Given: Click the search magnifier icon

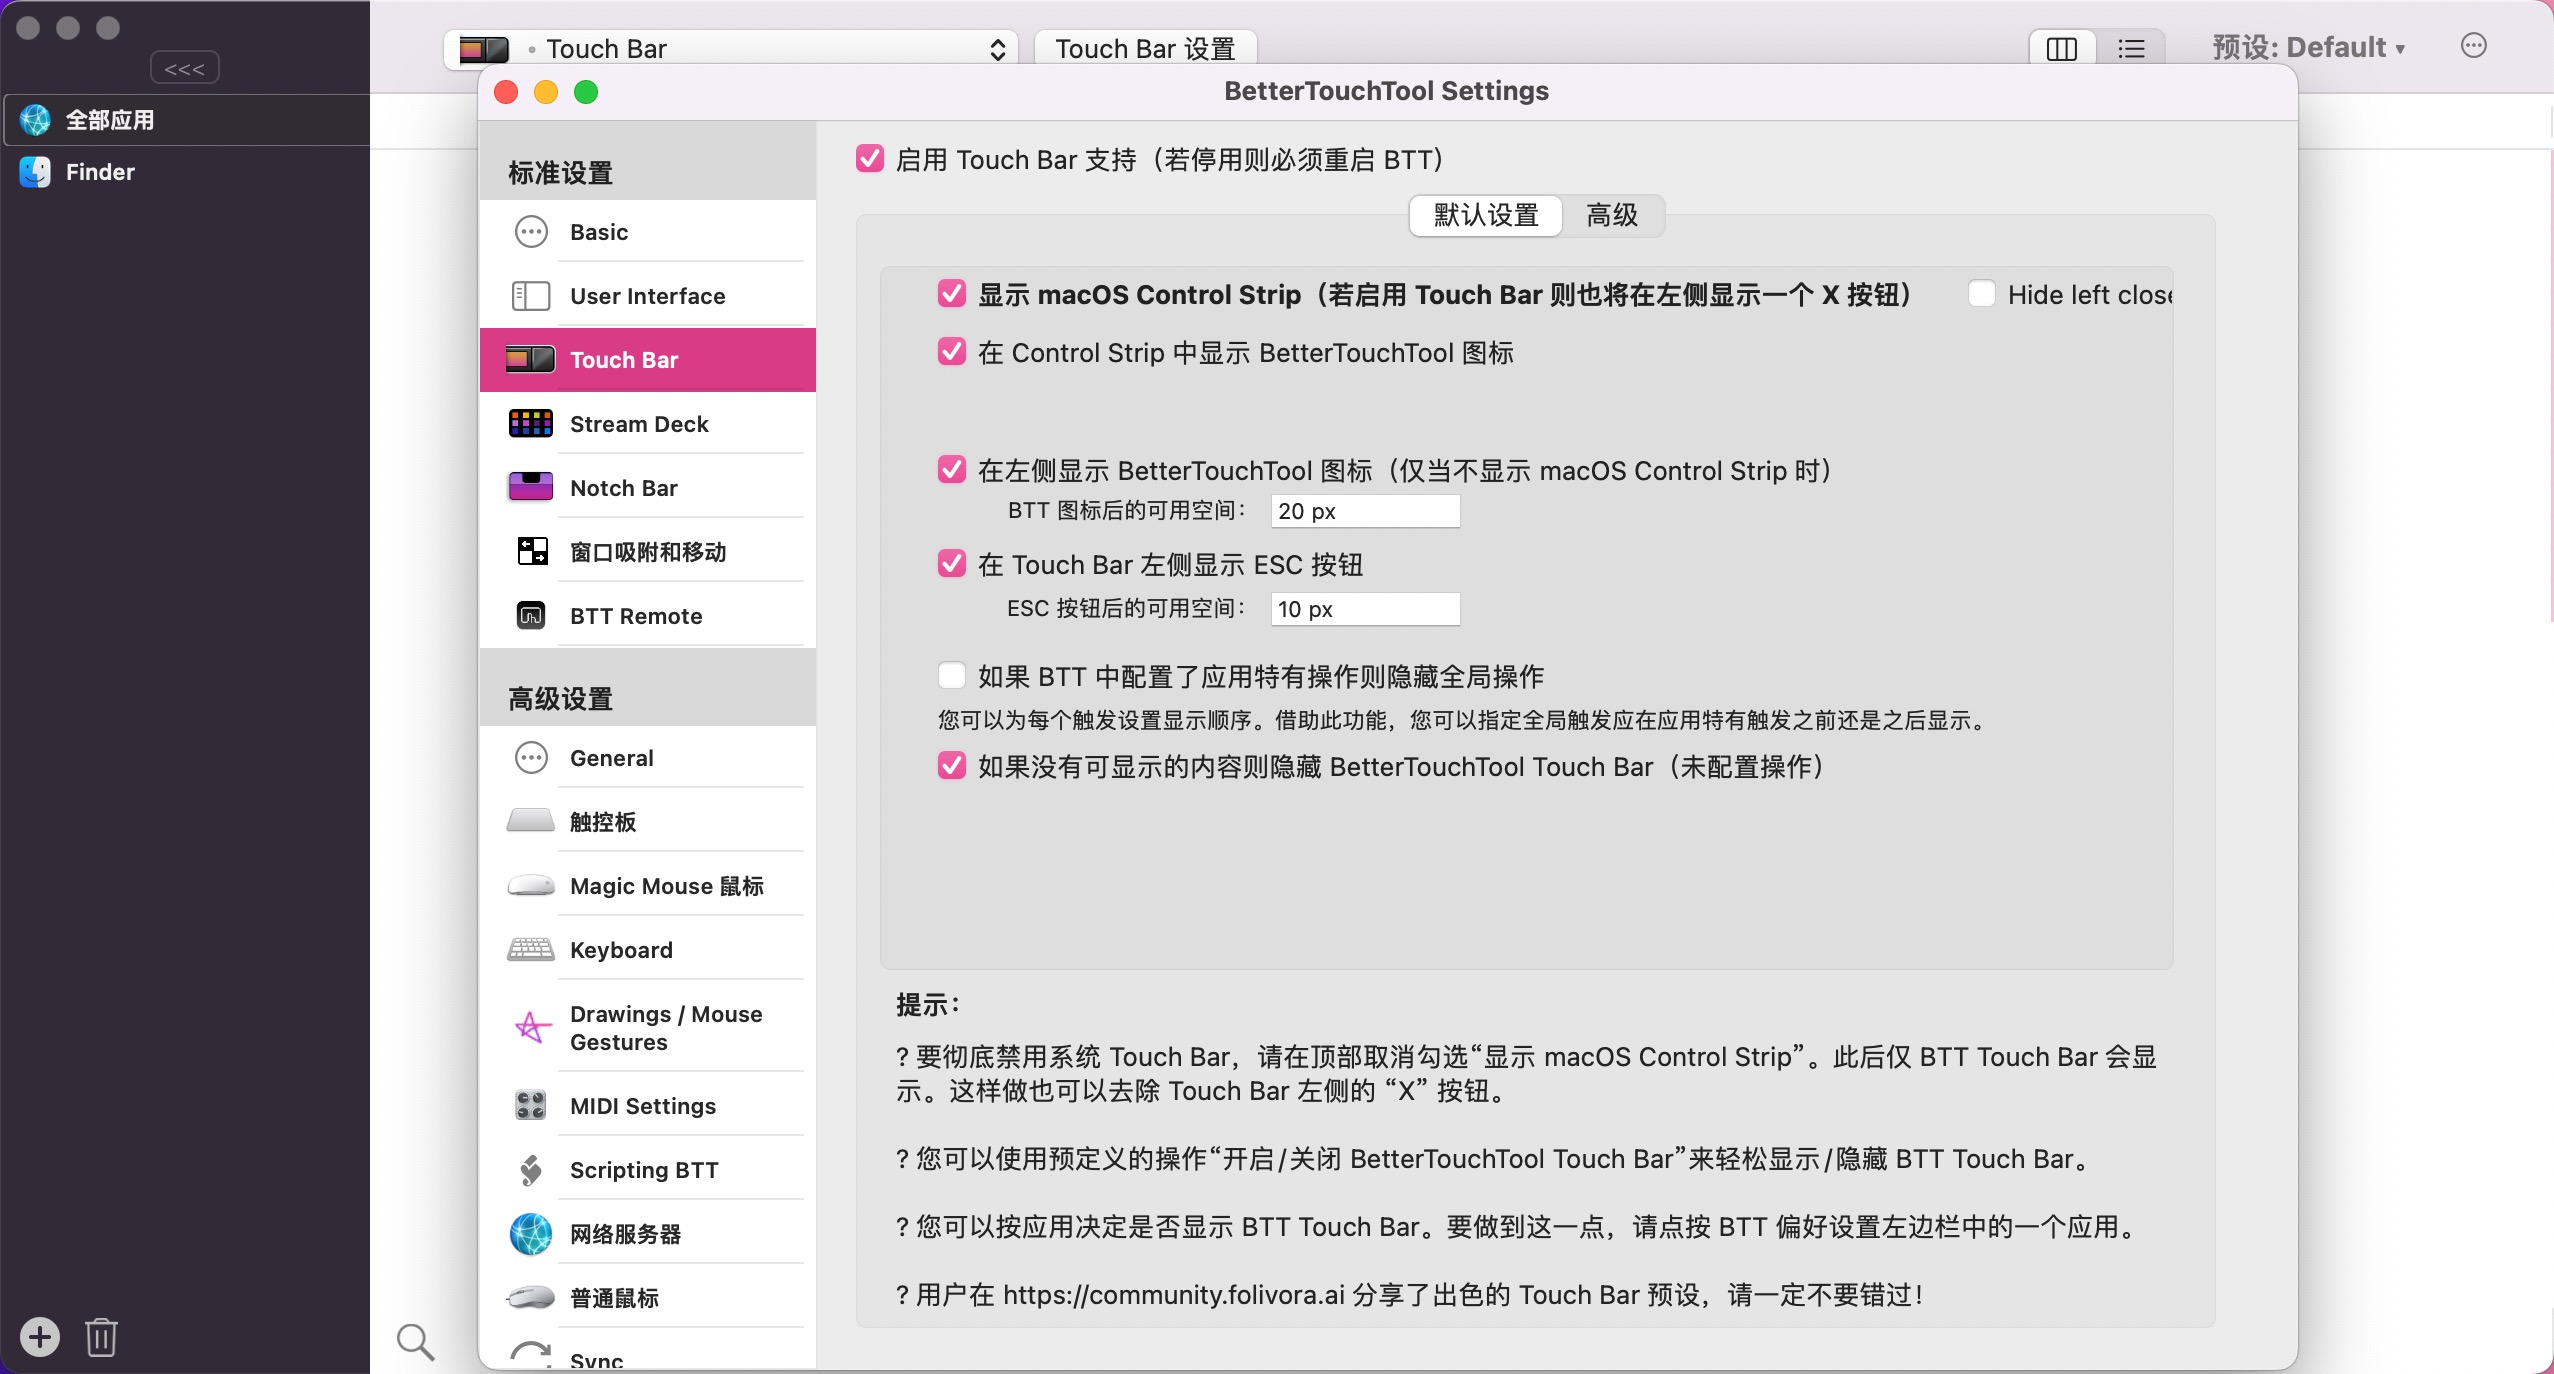Looking at the screenshot, I should [x=415, y=1342].
